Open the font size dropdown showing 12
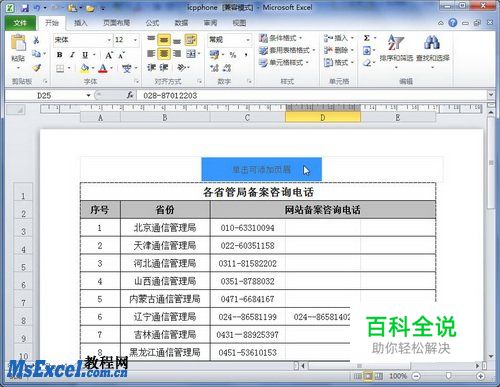500x387 pixels. [135, 40]
